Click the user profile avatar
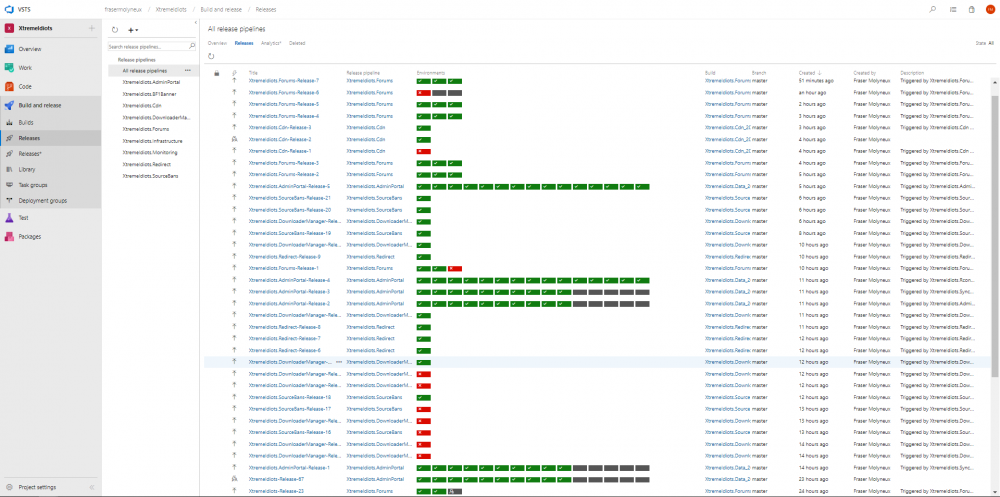The image size is (1000, 497). coord(989,9)
